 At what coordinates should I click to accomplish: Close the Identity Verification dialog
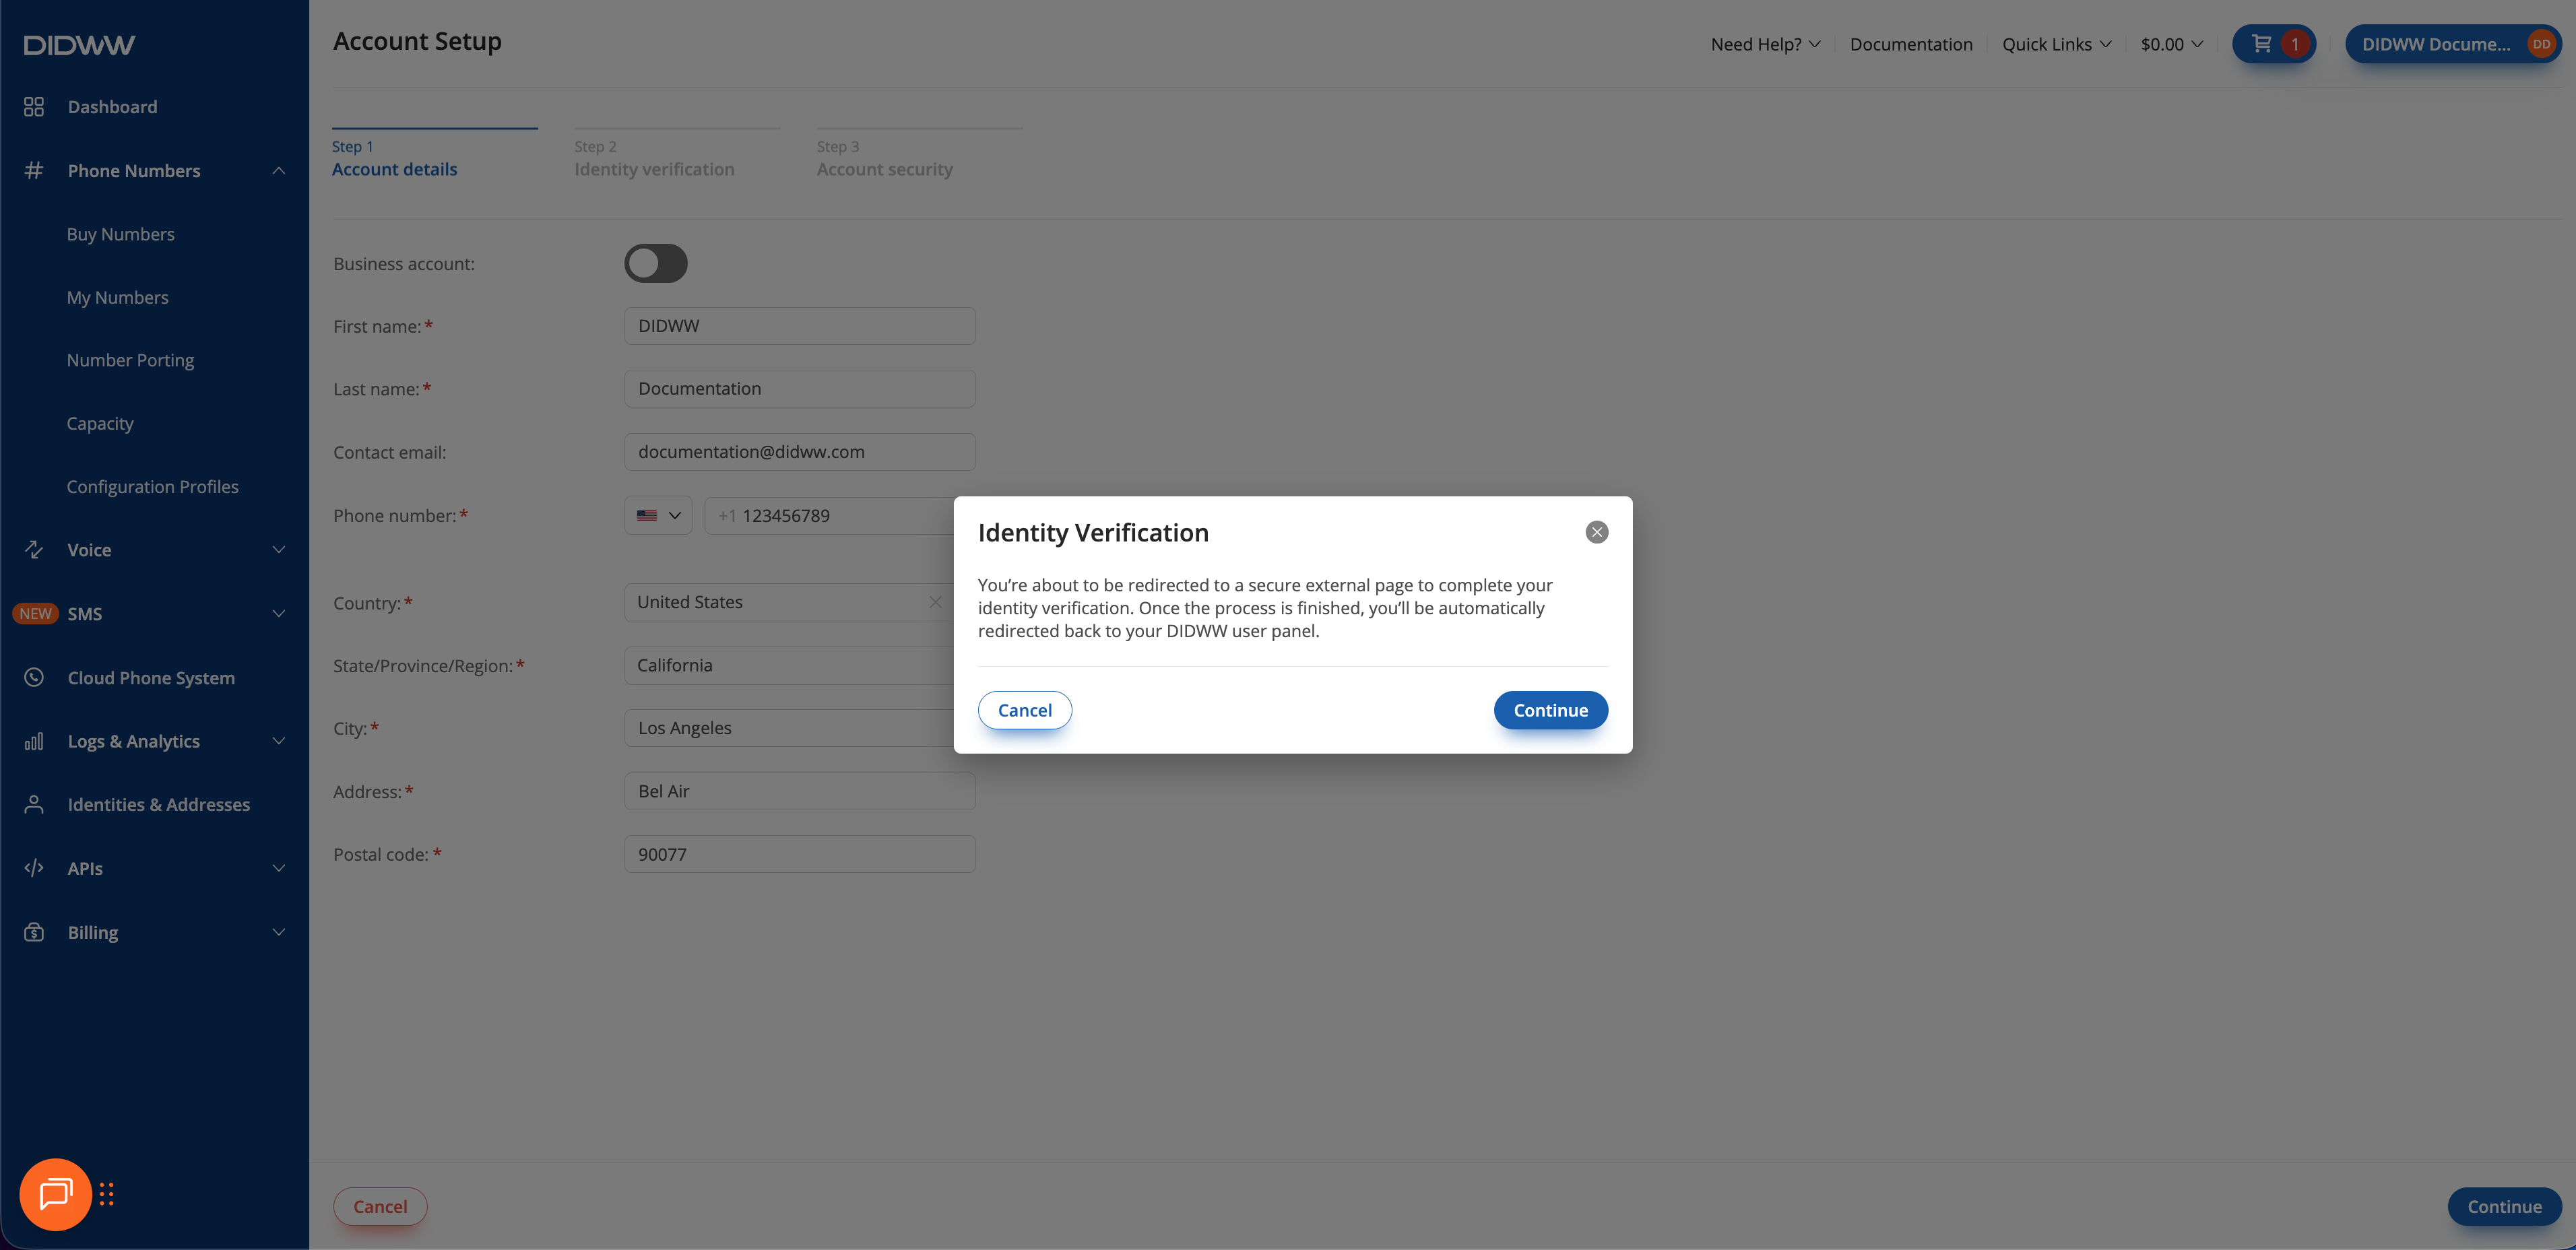(x=1596, y=532)
